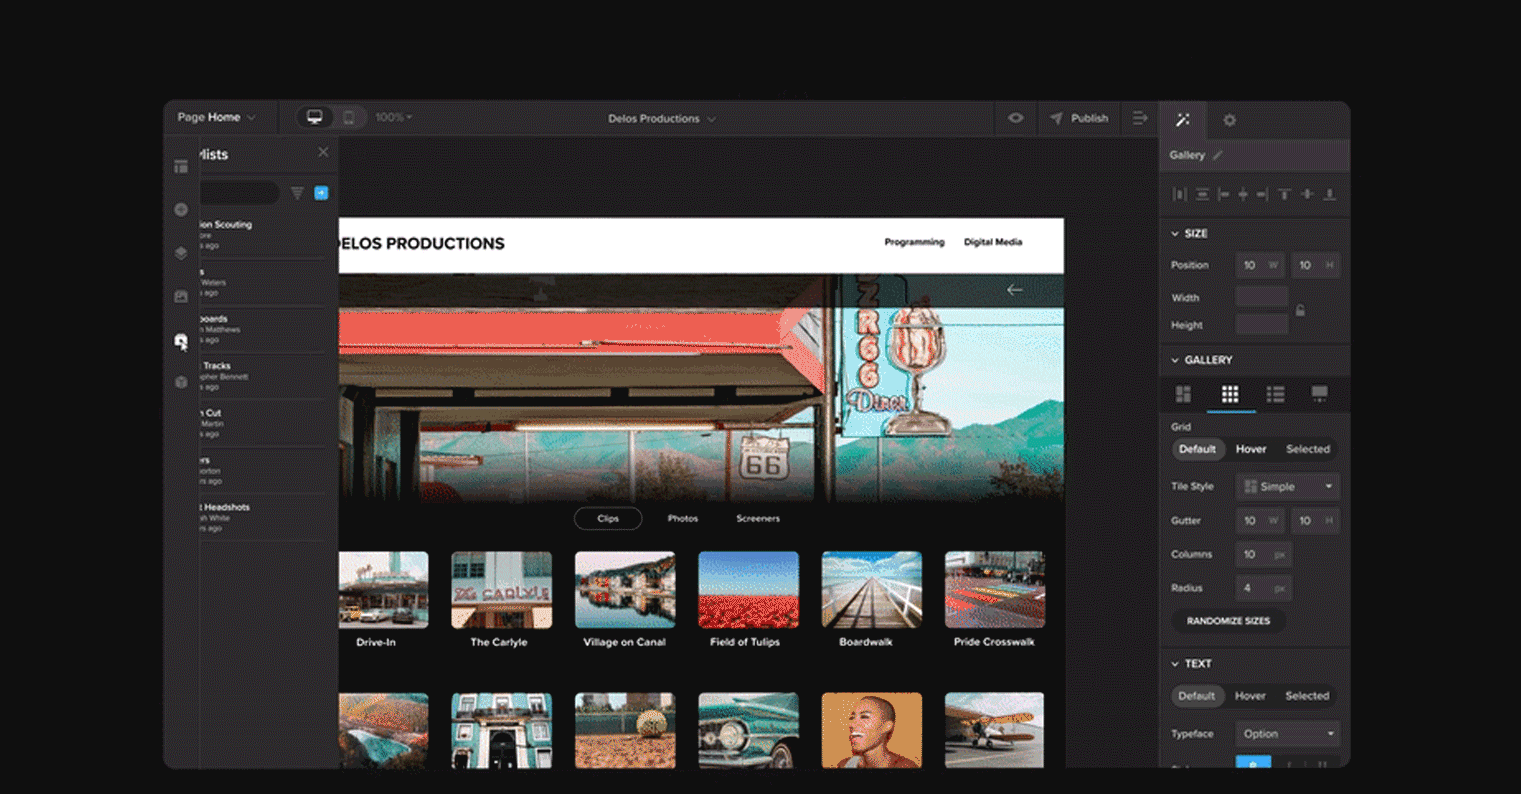Open the filter icon in Playlists panel
This screenshot has width=1521, height=794.
coord(297,192)
